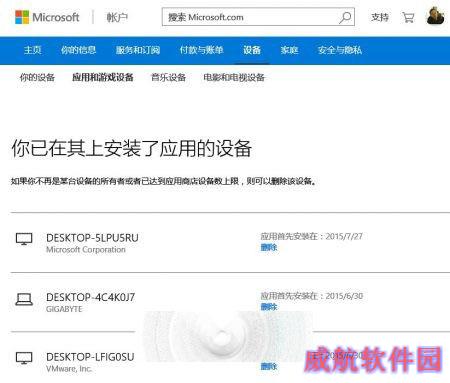Viewport: 450px width, 383px height.
Task: Open the shopping cart icon
Action: 408,17
